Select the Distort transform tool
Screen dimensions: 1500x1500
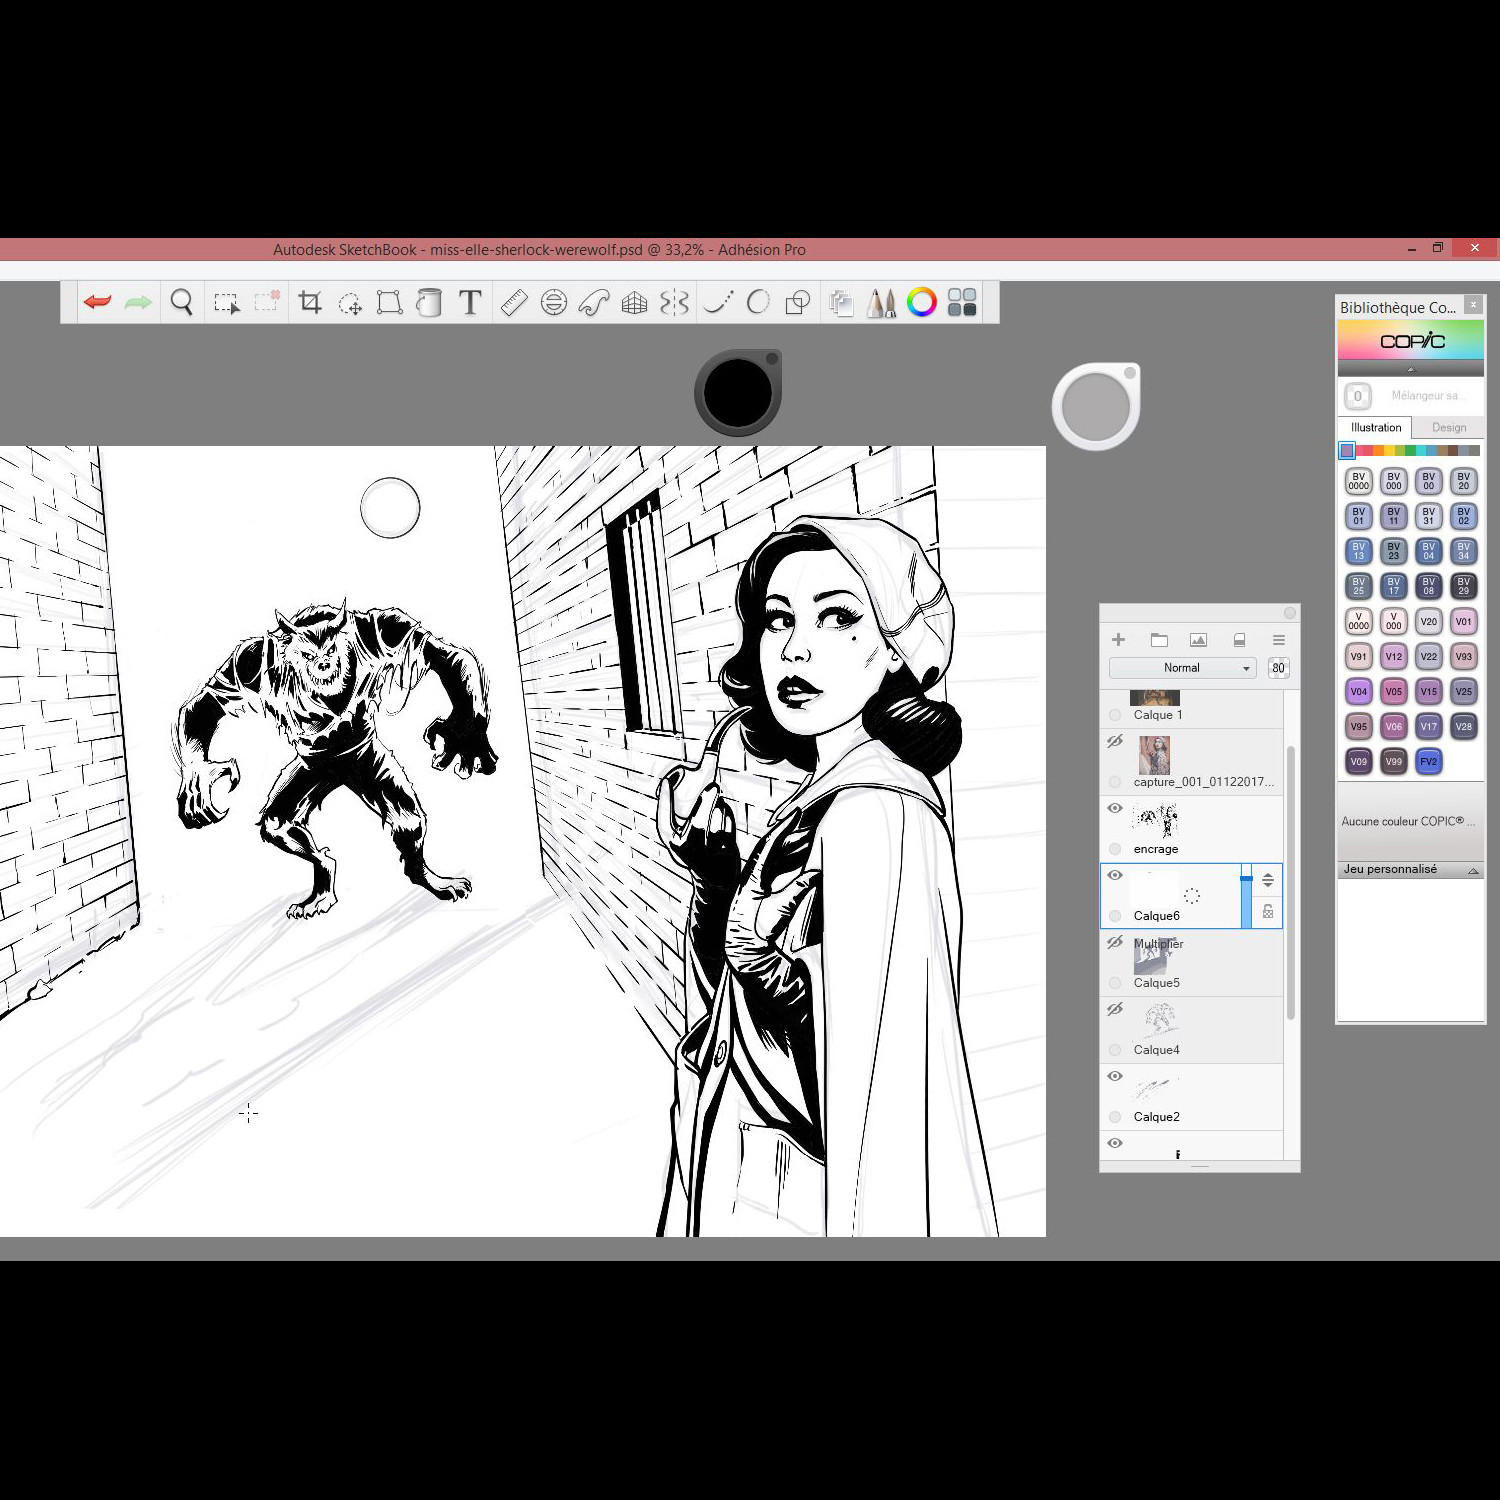pyautogui.click(x=389, y=302)
